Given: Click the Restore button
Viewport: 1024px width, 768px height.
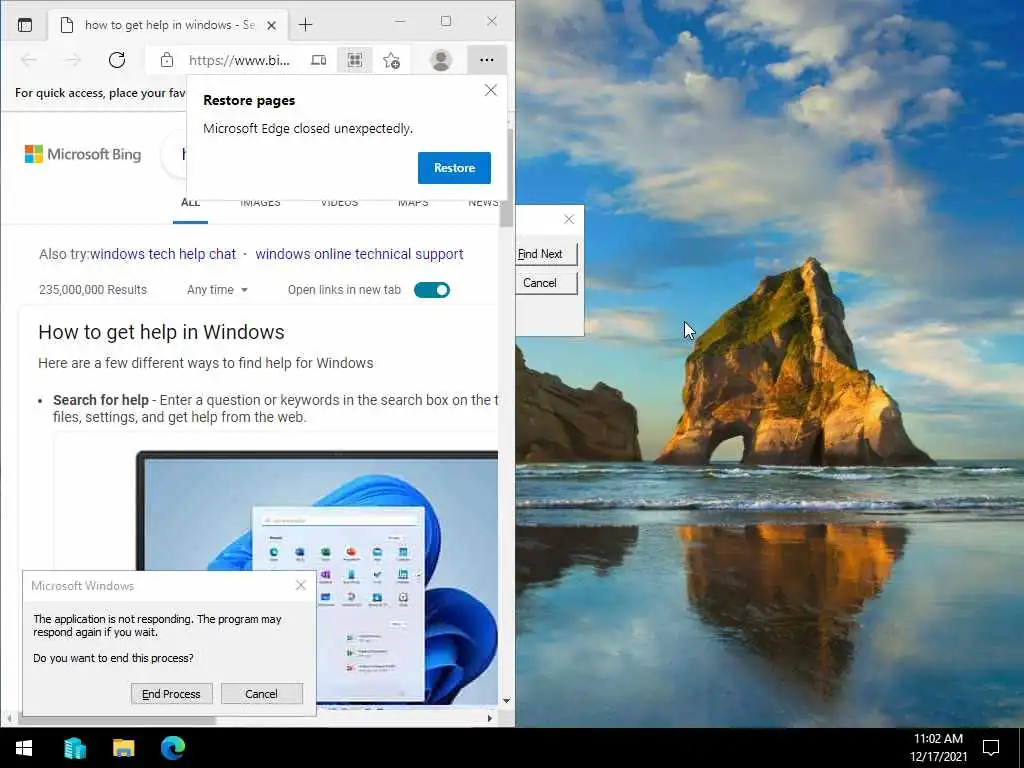Looking at the screenshot, I should (455, 168).
